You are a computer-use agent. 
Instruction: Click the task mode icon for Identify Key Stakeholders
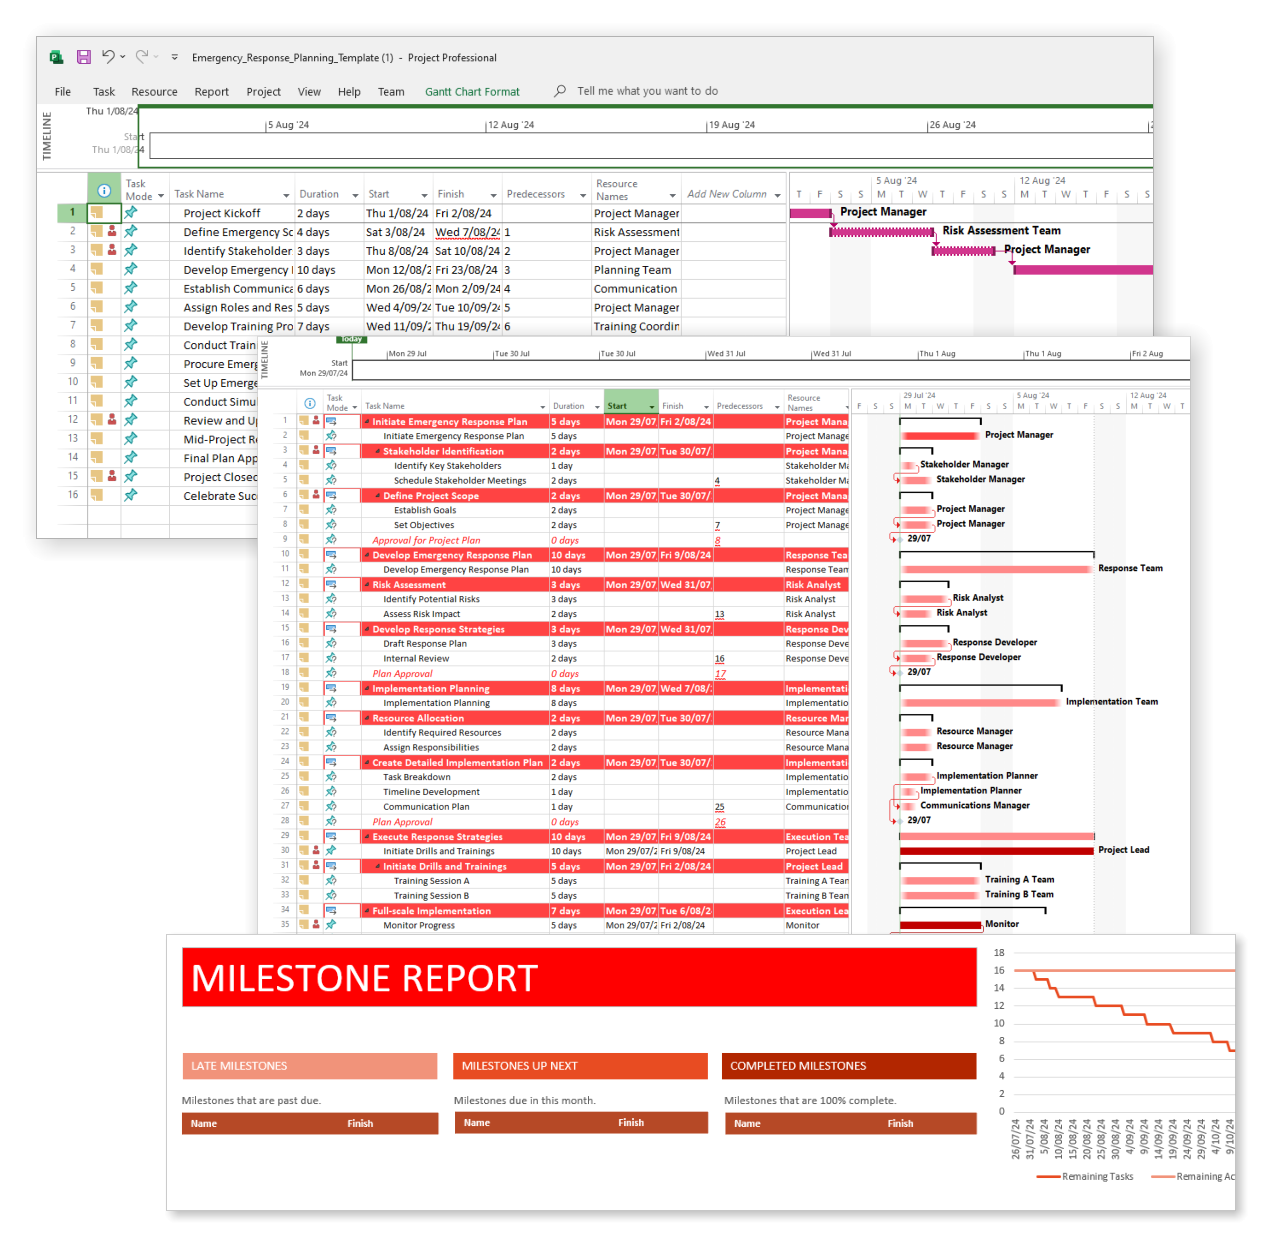pos(331,465)
